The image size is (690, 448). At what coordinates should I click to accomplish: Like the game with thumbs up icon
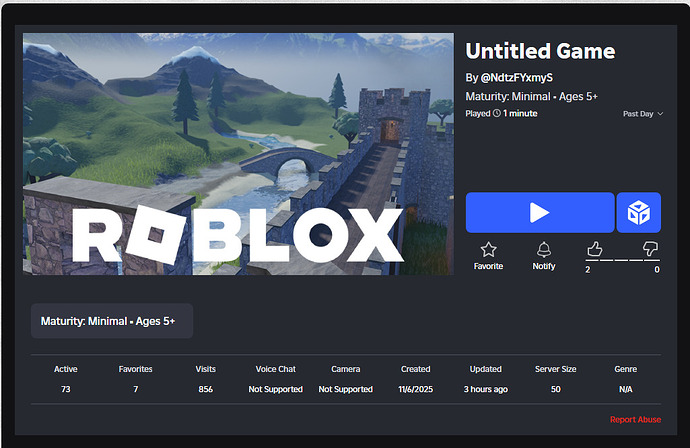pos(595,249)
